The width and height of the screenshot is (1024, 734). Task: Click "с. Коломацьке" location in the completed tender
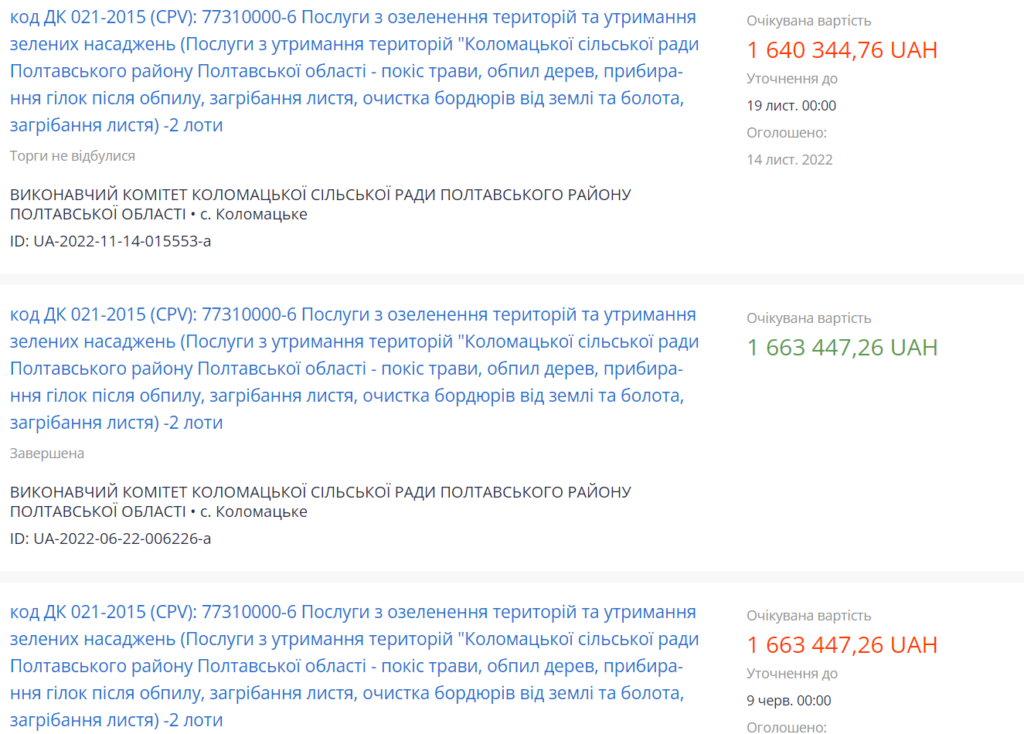tap(253, 512)
